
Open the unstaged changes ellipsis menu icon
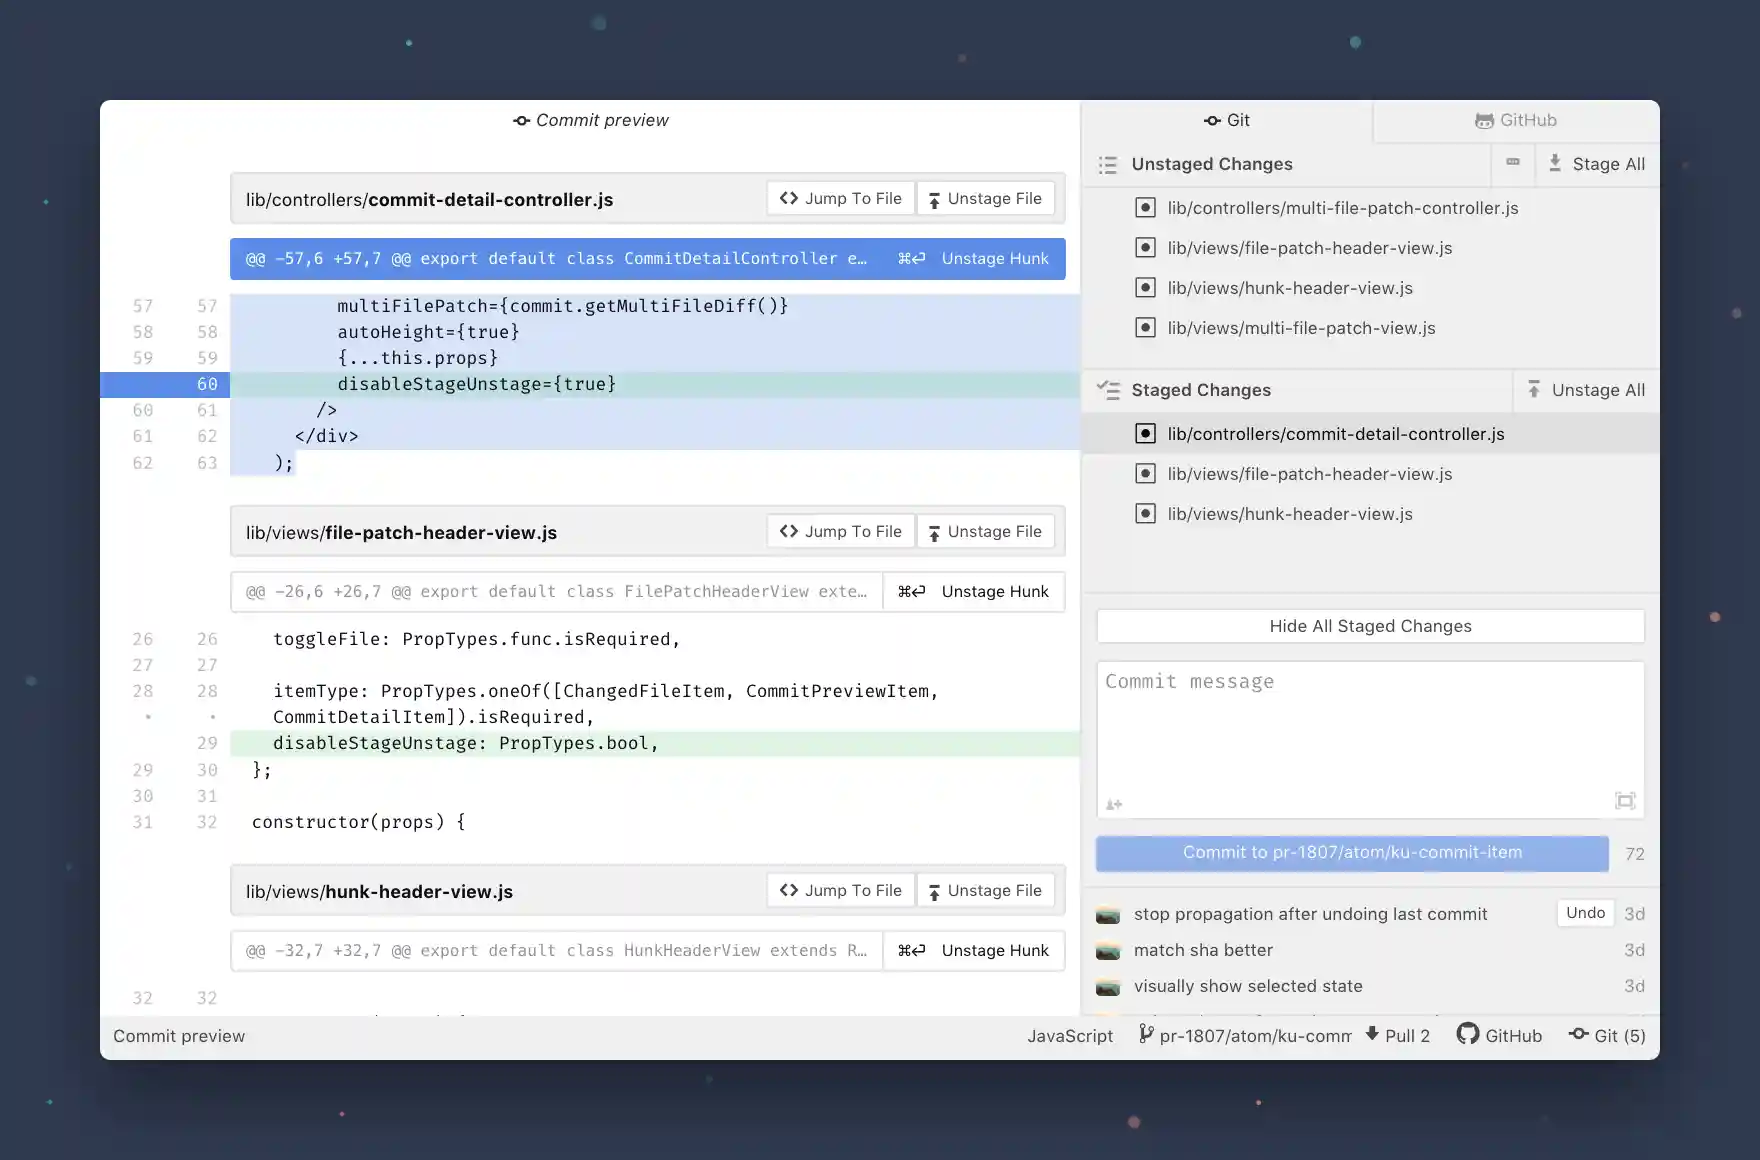coord(1513,163)
